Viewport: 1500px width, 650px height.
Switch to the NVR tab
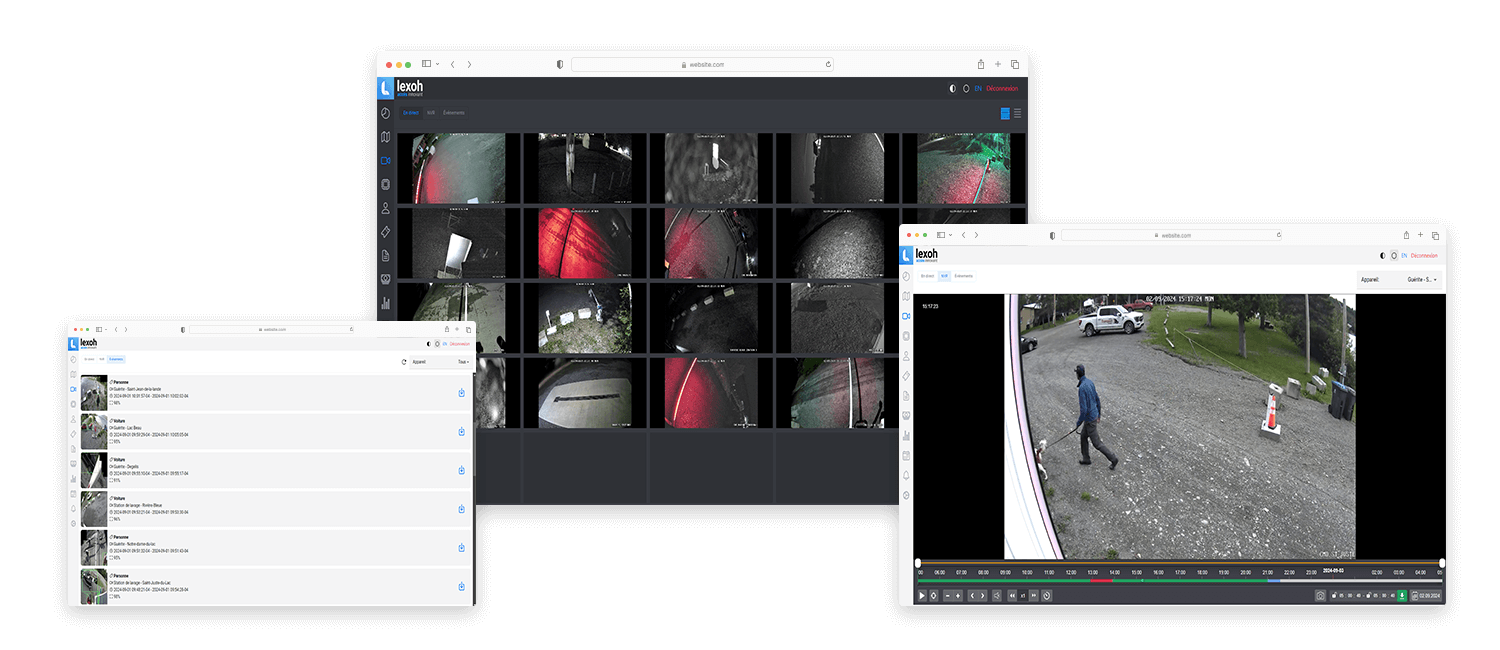pos(430,112)
